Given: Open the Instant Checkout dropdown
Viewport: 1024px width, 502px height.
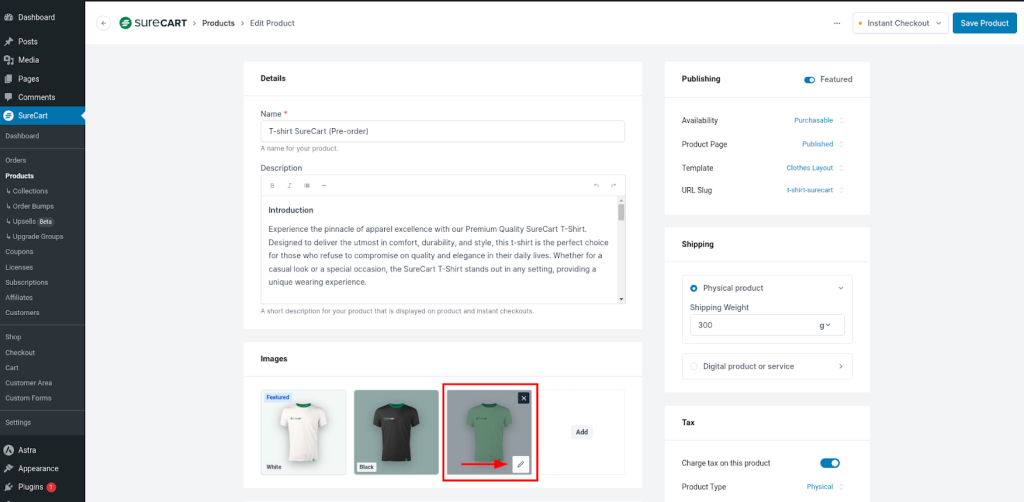Looking at the screenshot, I should (899, 23).
